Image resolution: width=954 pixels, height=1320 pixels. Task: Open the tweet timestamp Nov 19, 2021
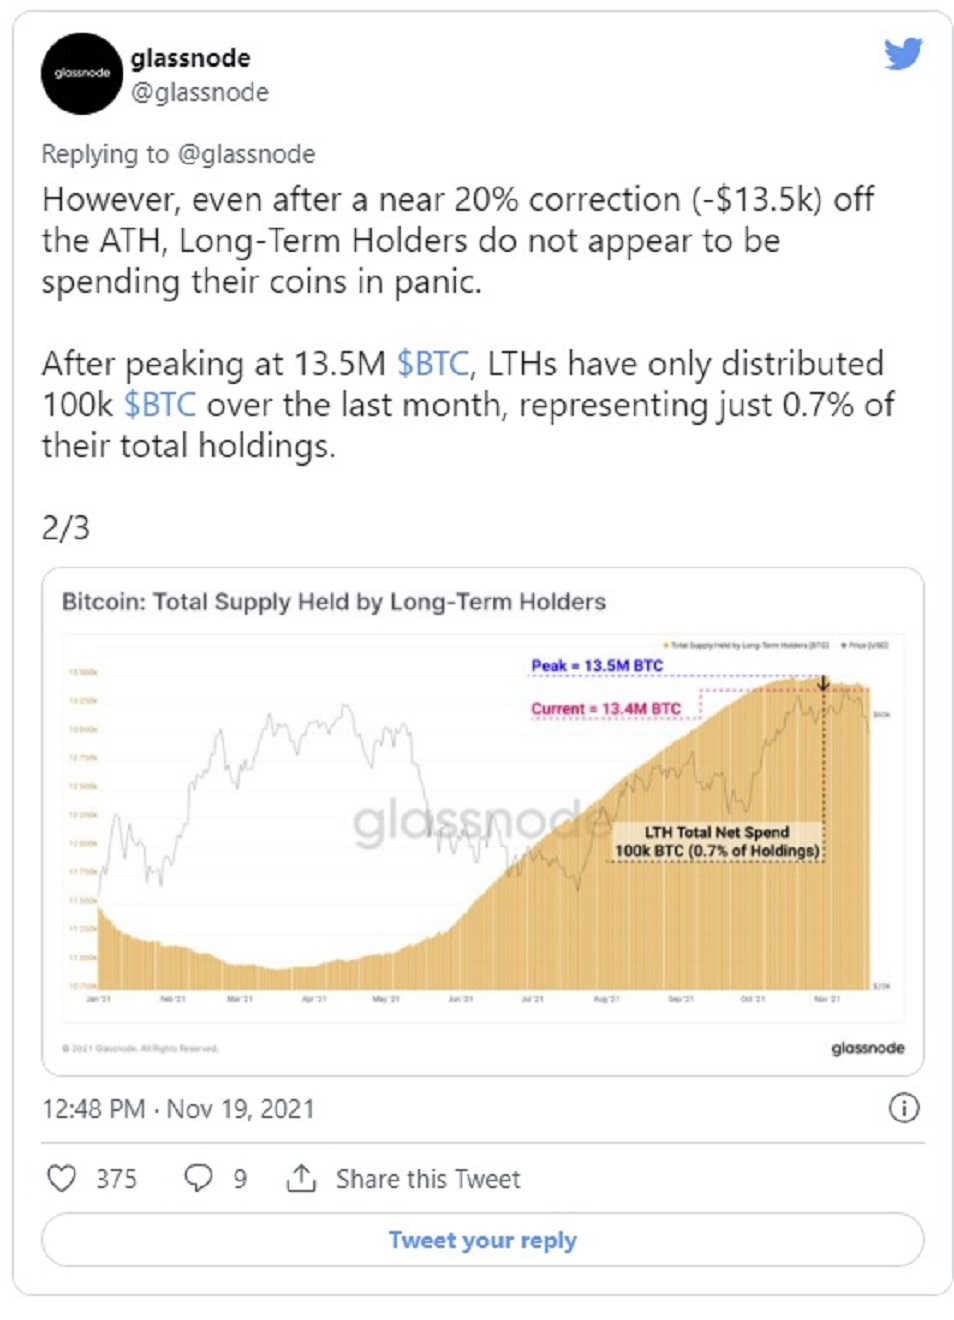pyautogui.click(x=178, y=1109)
